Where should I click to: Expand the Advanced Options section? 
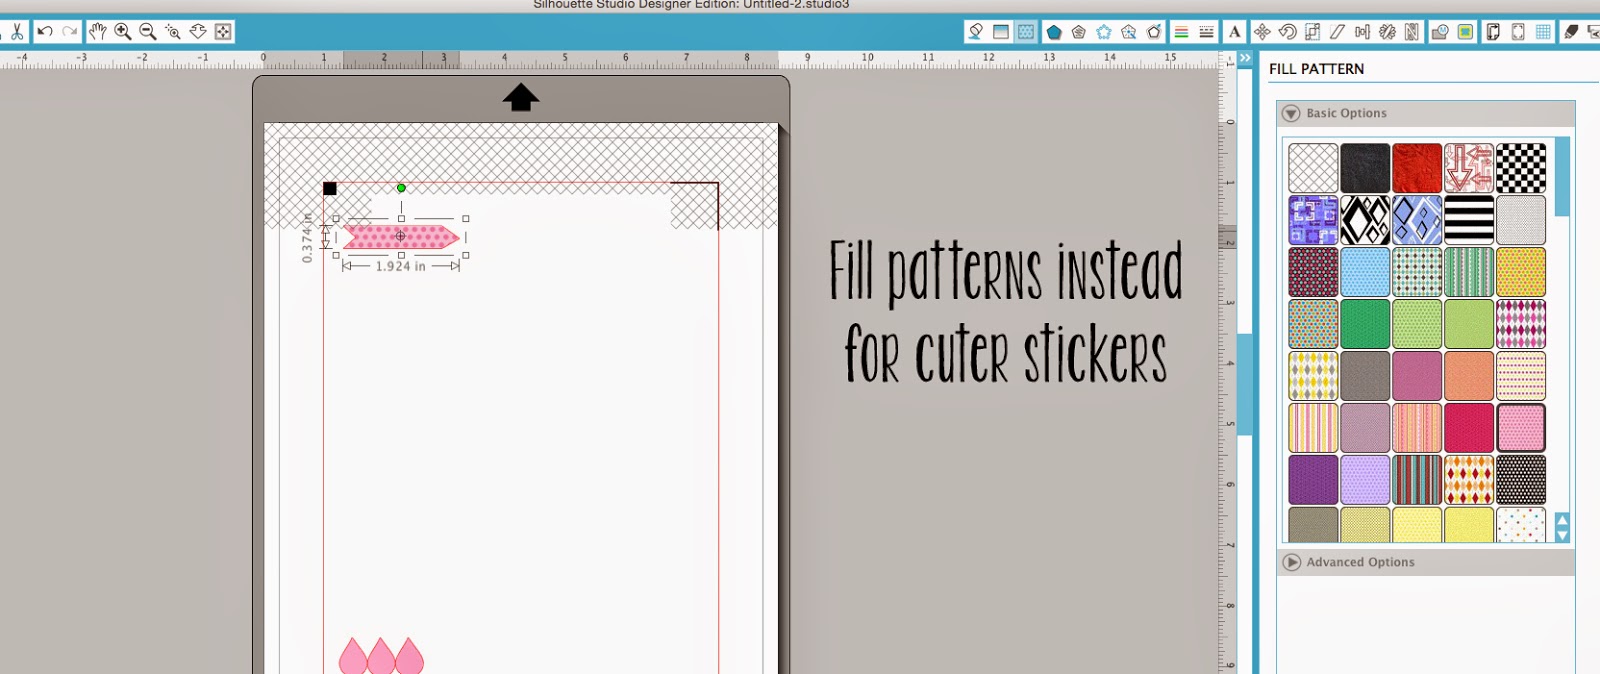point(1291,562)
